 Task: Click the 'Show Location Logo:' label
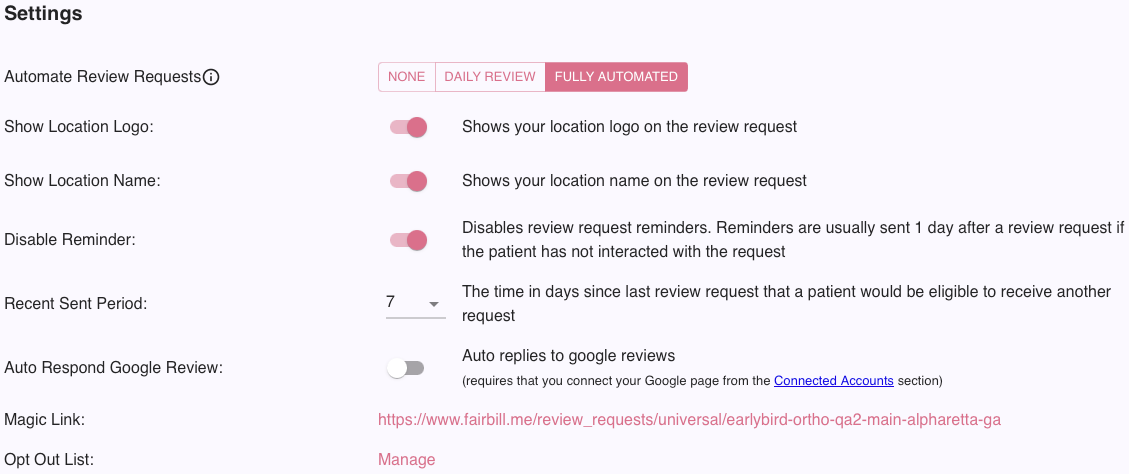tap(79, 128)
